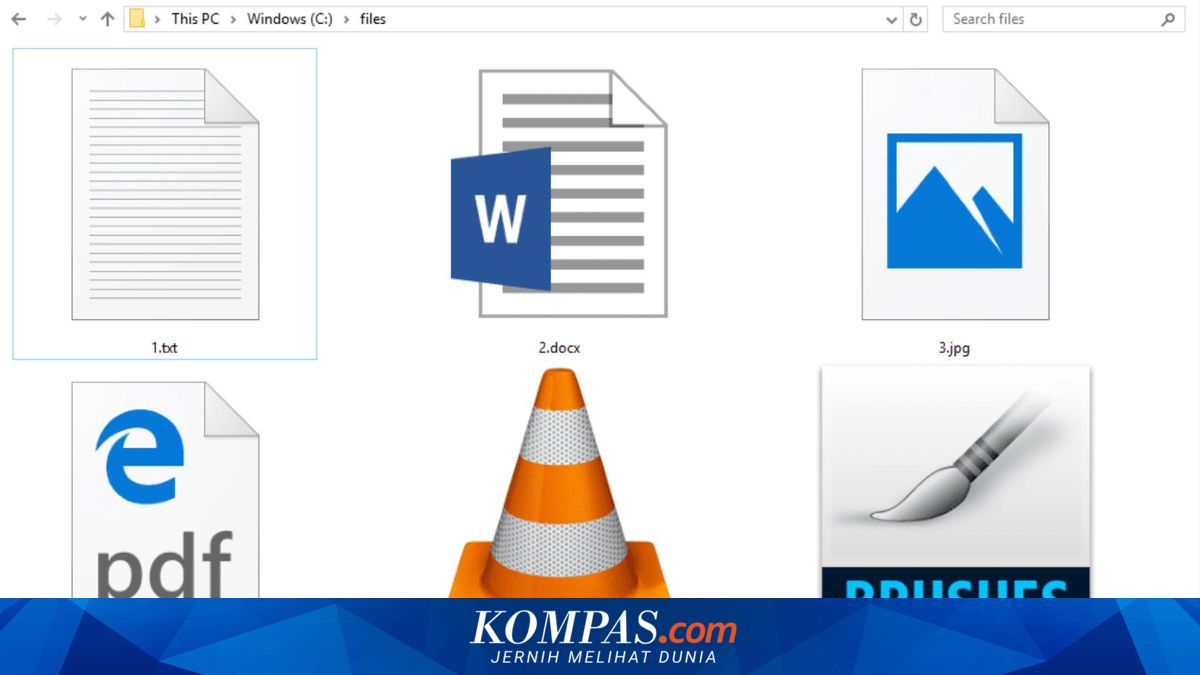The width and height of the screenshot is (1200, 675).
Task: Select the 1.txt text document icon
Action: [165, 194]
